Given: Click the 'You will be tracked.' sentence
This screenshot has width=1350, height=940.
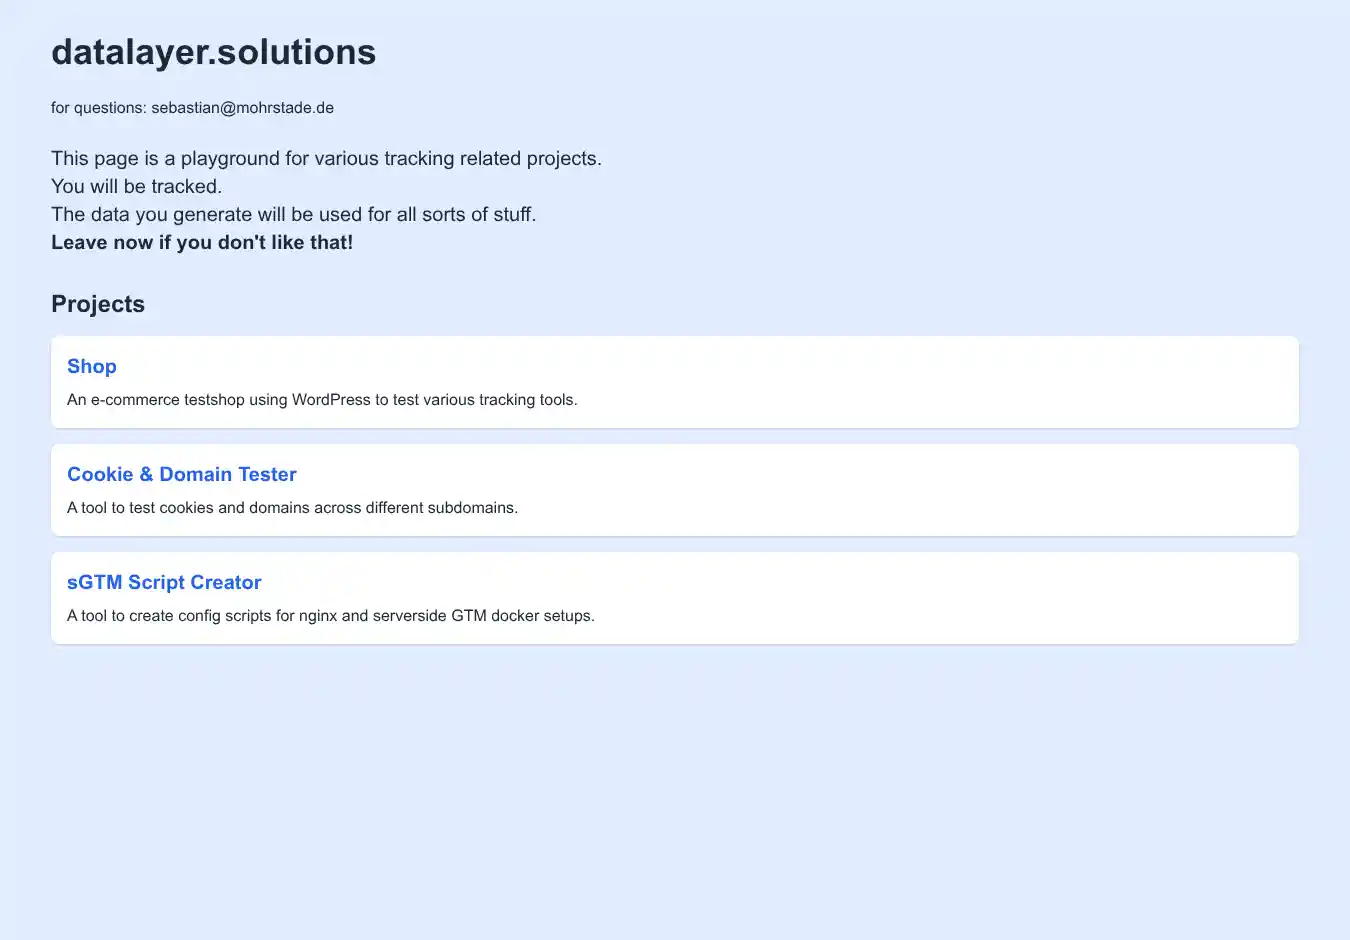Looking at the screenshot, I should [136, 186].
